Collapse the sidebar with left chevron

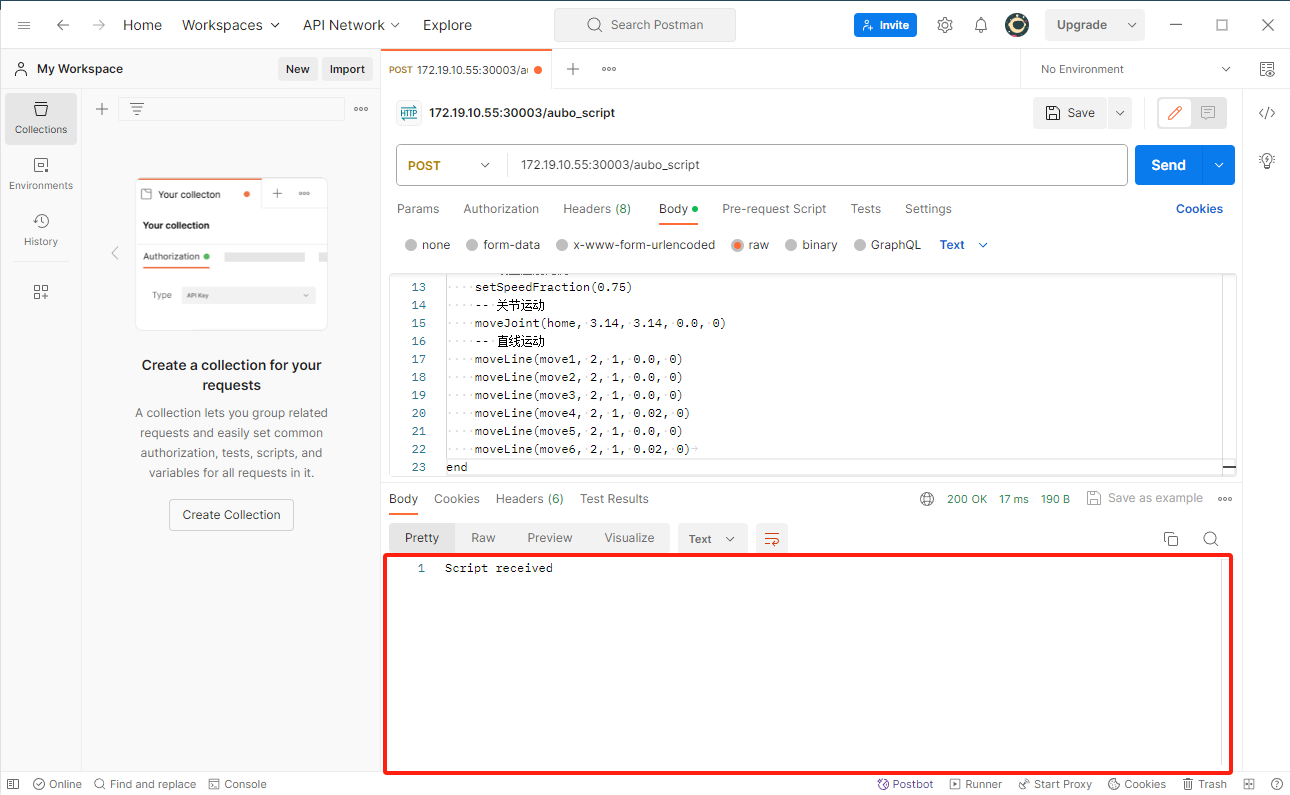tap(114, 253)
